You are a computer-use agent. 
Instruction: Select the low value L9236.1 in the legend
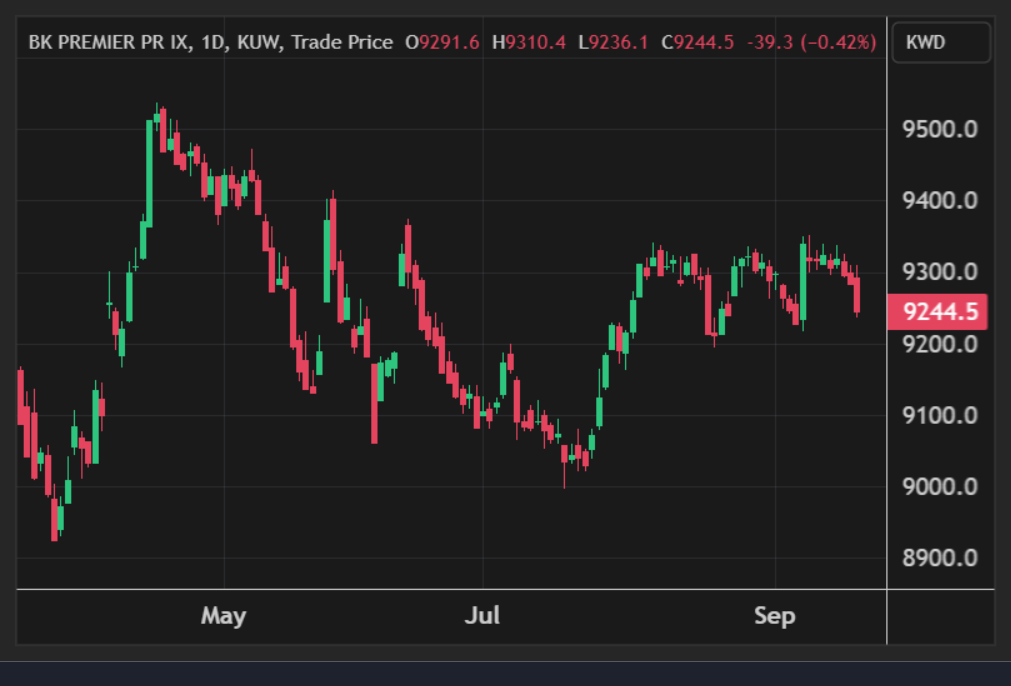(613, 43)
